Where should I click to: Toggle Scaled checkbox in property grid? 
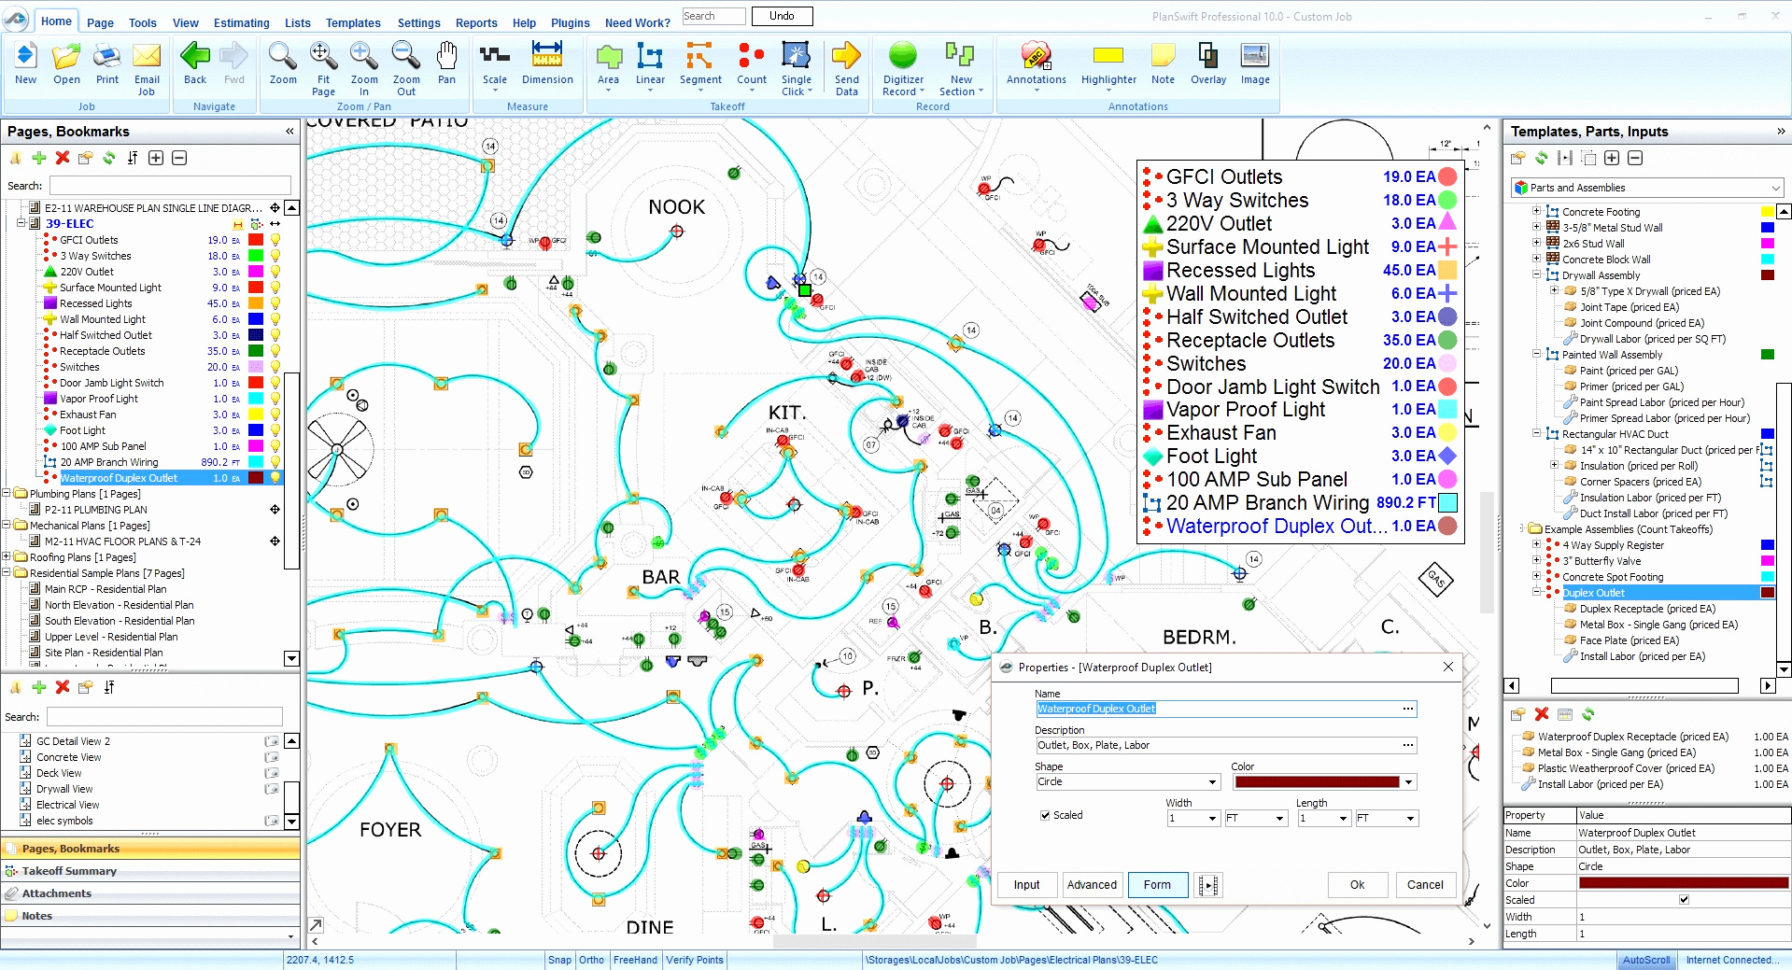[1684, 900]
